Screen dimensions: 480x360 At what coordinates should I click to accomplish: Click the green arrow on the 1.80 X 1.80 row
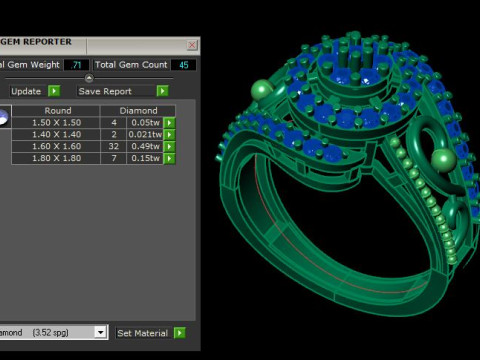pos(169,158)
